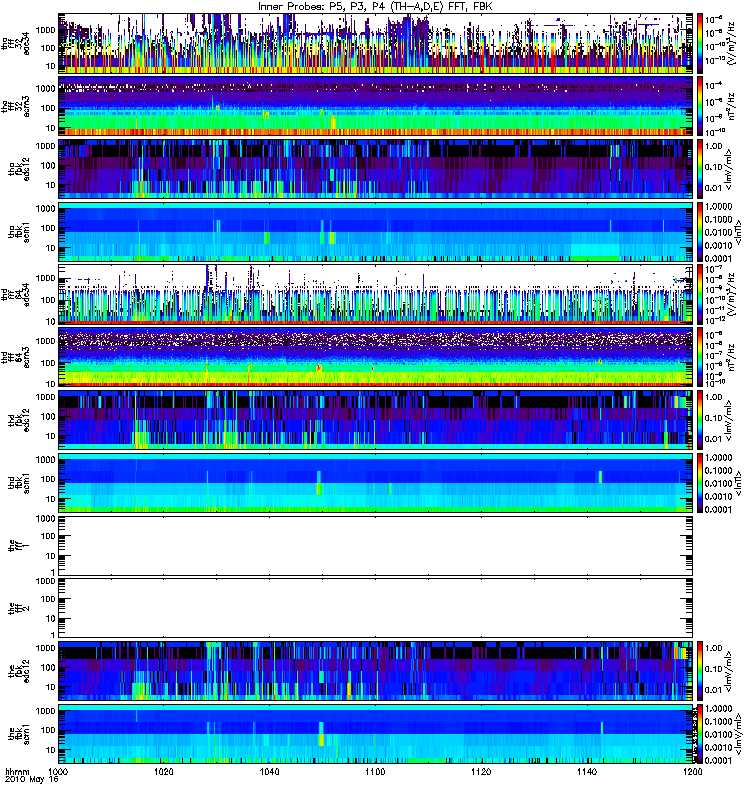750x800 pixels.
Task: Click the 'tha fbk scm1' y-axis label
Action: point(19,233)
